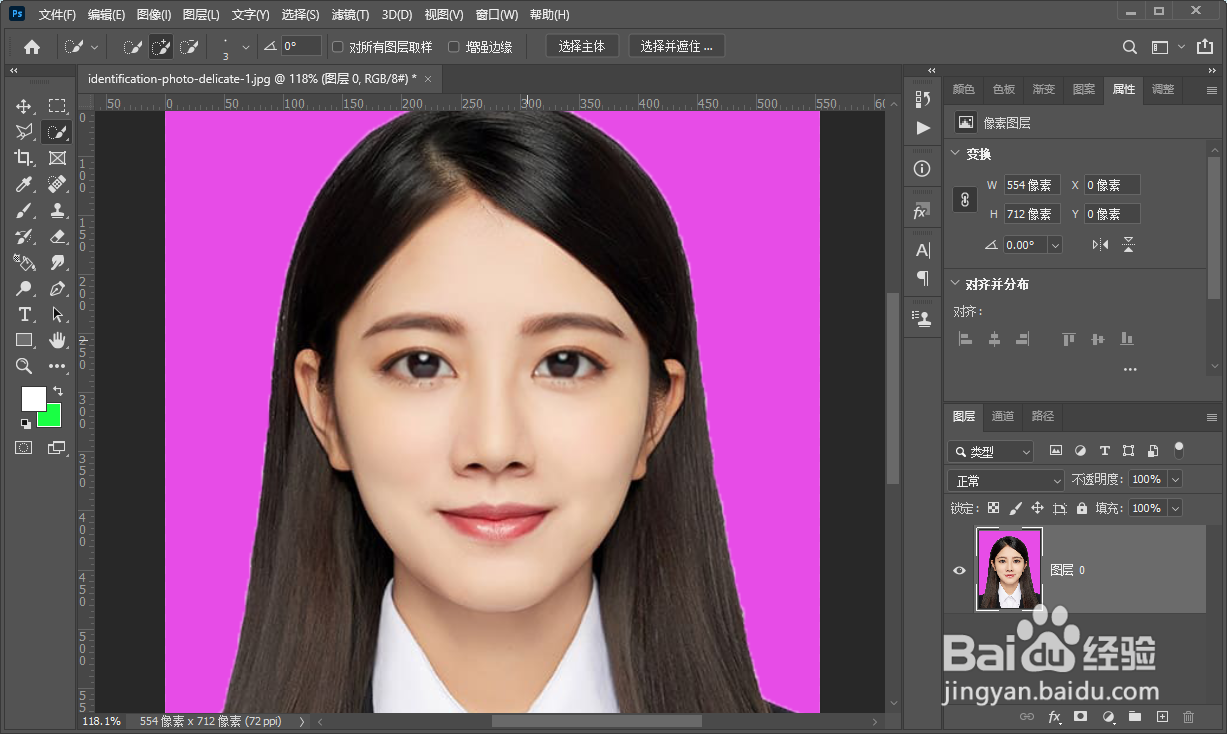This screenshot has width=1227, height=734.
Task: Collapse the 变换 section
Action: coord(954,154)
